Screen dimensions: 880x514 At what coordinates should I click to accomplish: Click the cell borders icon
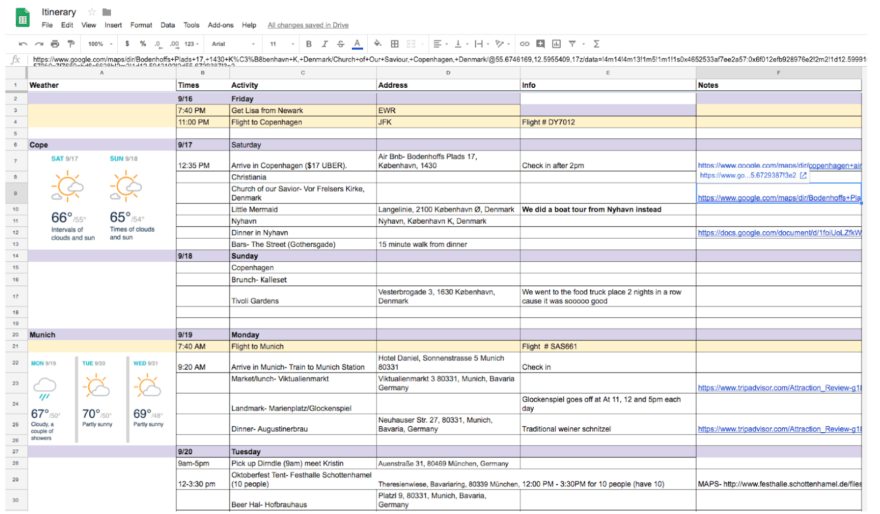click(x=395, y=44)
